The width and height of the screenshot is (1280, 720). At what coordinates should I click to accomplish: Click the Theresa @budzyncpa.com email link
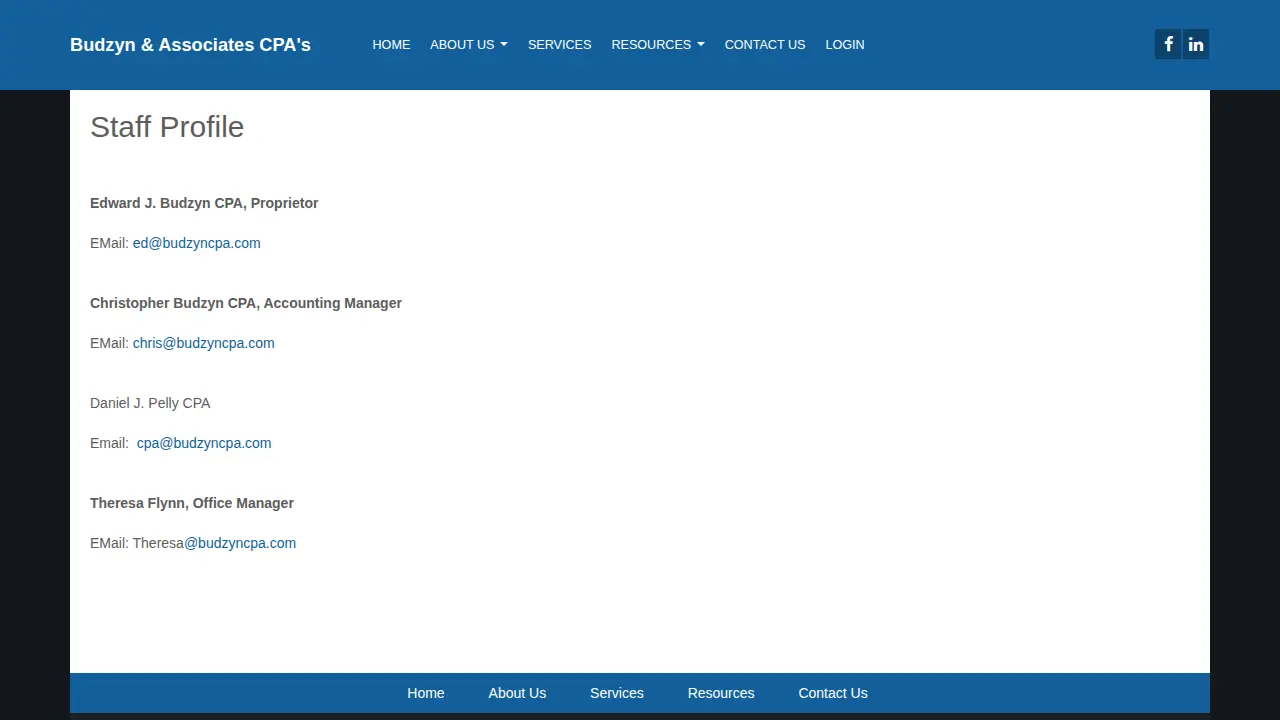coord(240,543)
